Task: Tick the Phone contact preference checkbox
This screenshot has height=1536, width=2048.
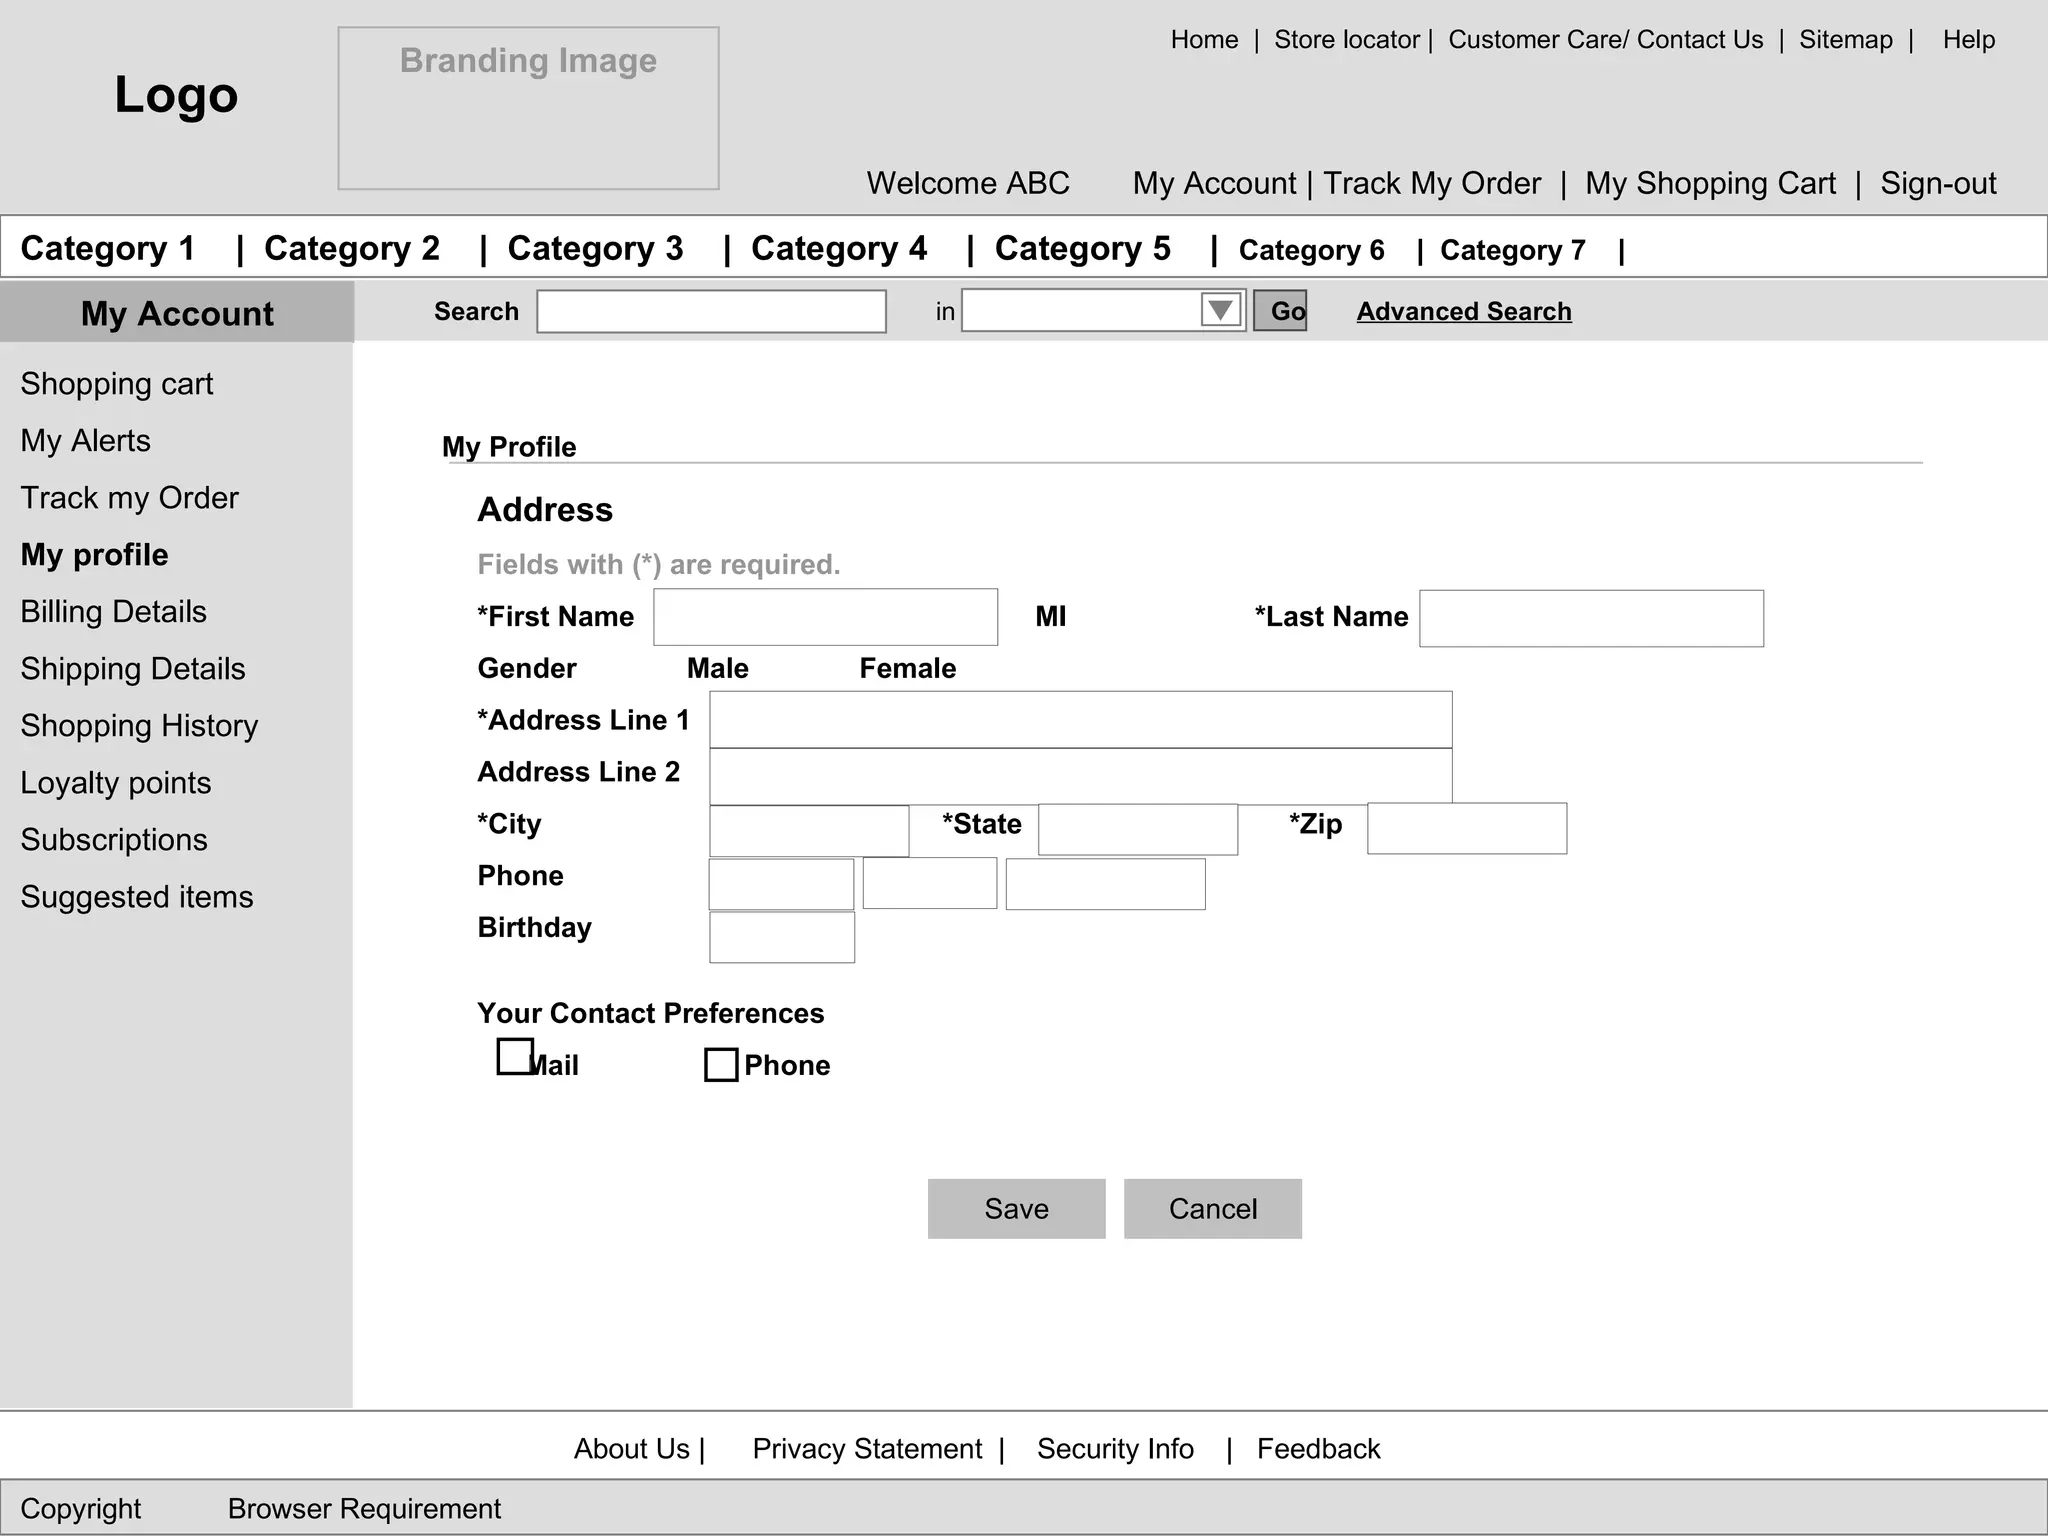Action: [721, 1065]
